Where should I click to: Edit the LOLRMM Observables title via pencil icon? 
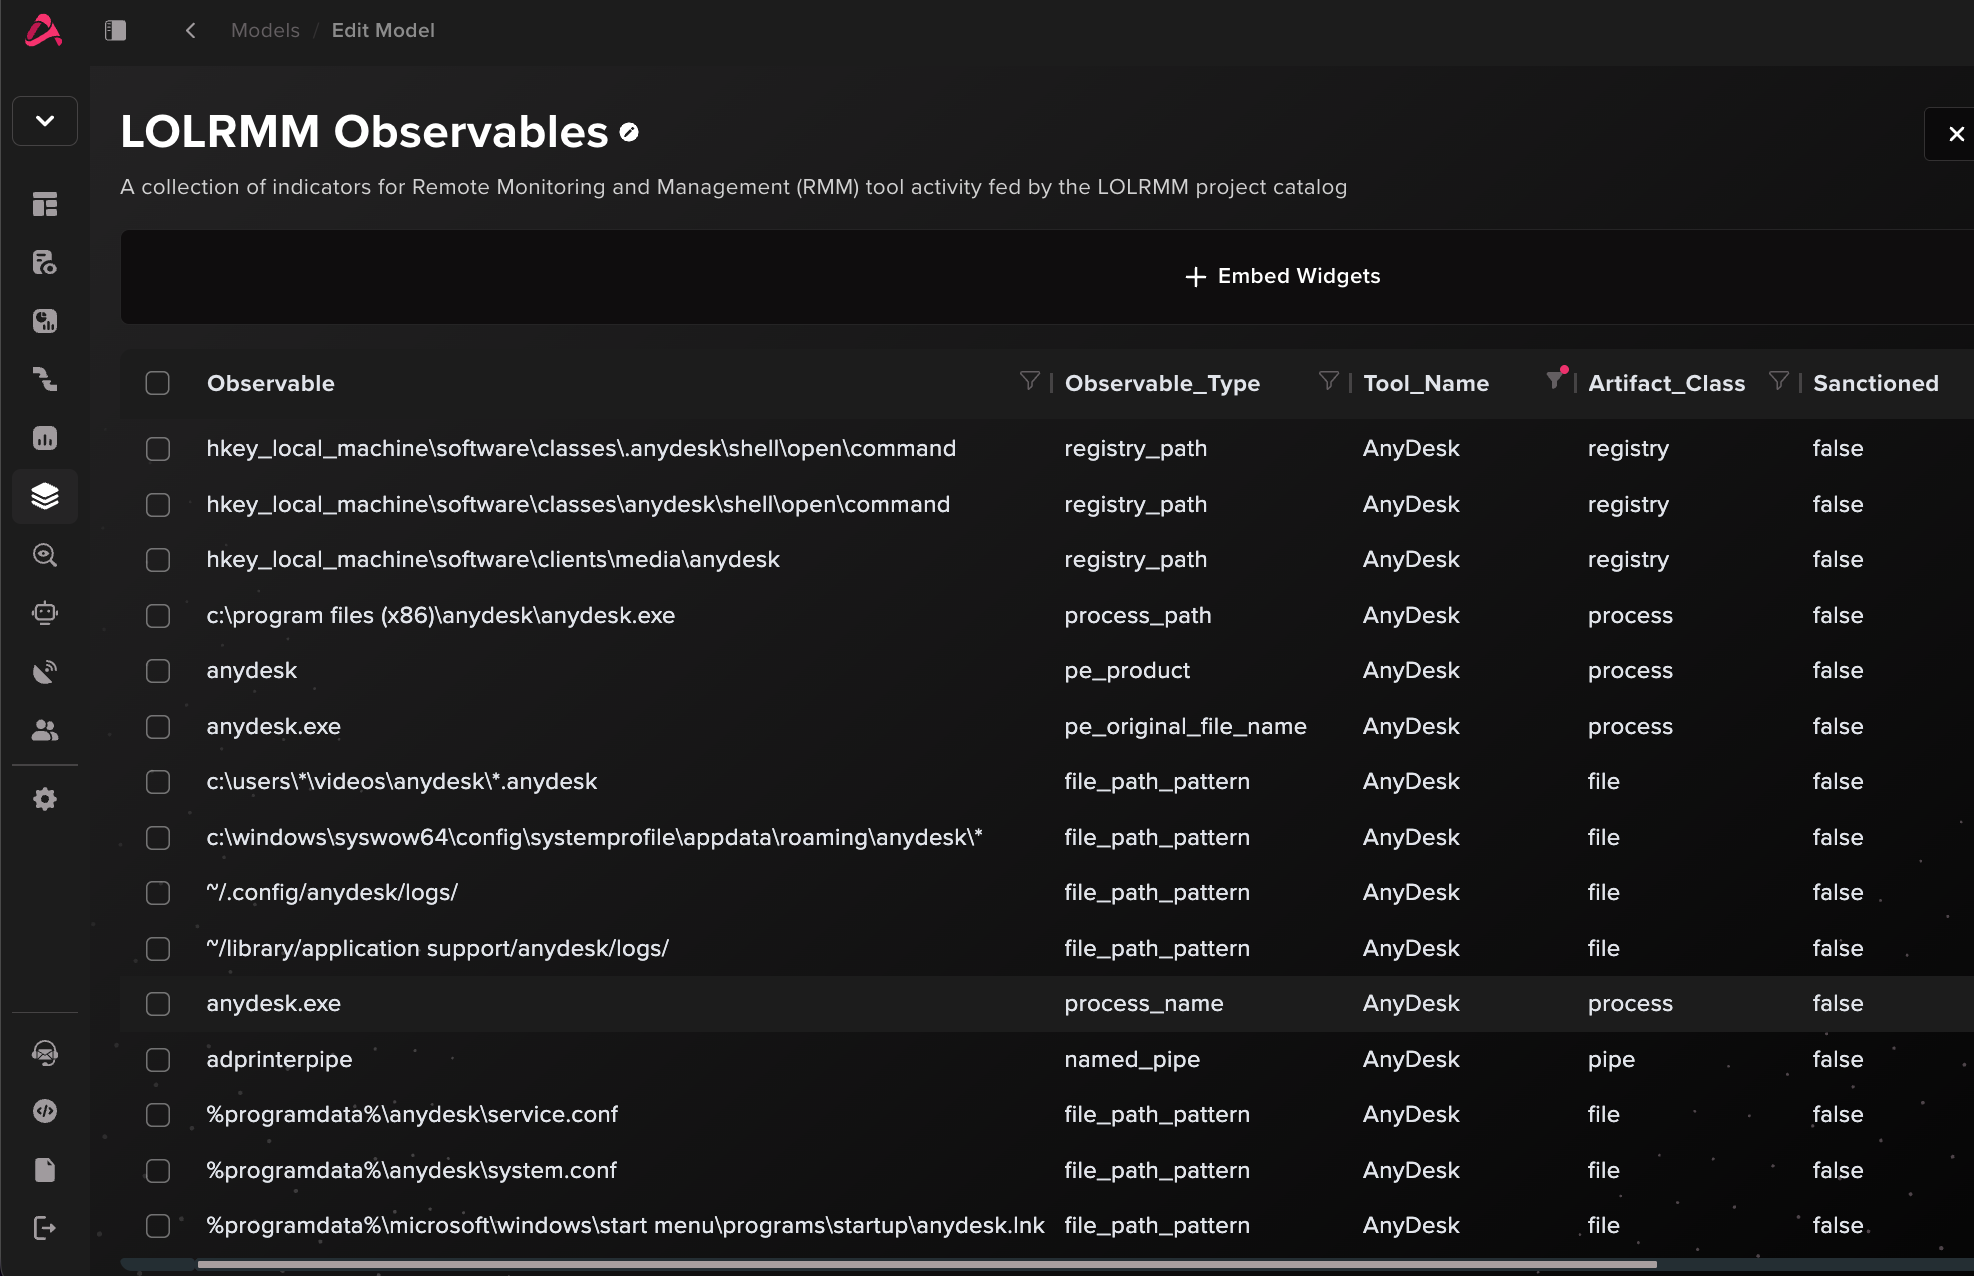point(629,132)
